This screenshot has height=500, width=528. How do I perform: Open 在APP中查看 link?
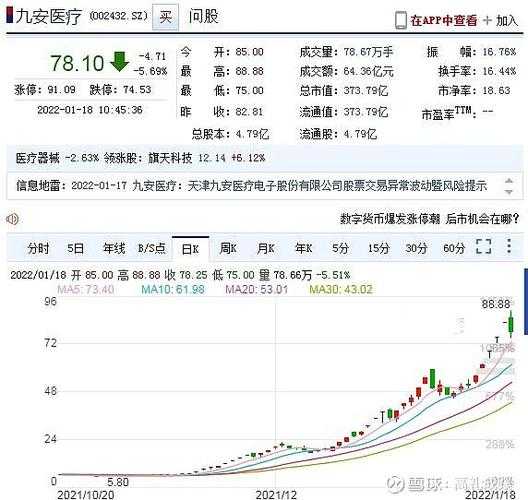point(443,21)
